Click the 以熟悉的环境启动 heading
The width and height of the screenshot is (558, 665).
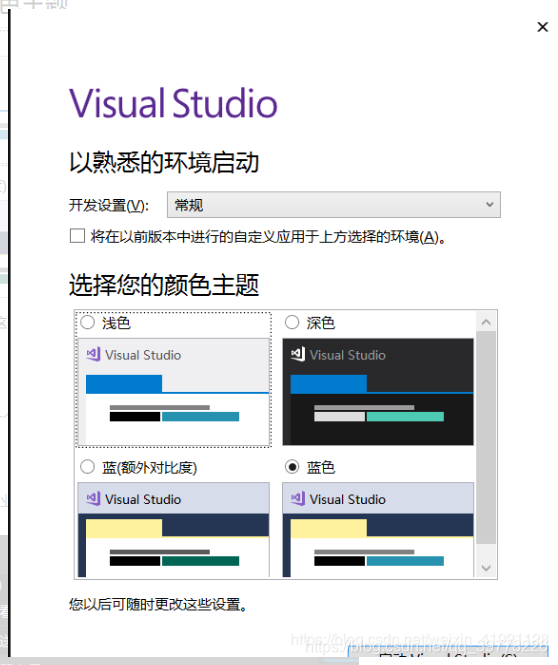[164, 162]
